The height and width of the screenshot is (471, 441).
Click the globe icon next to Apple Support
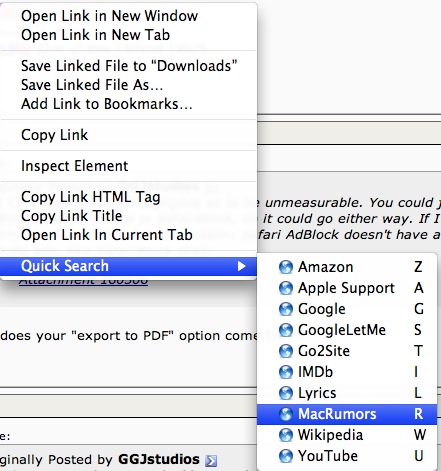pyautogui.click(x=286, y=288)
